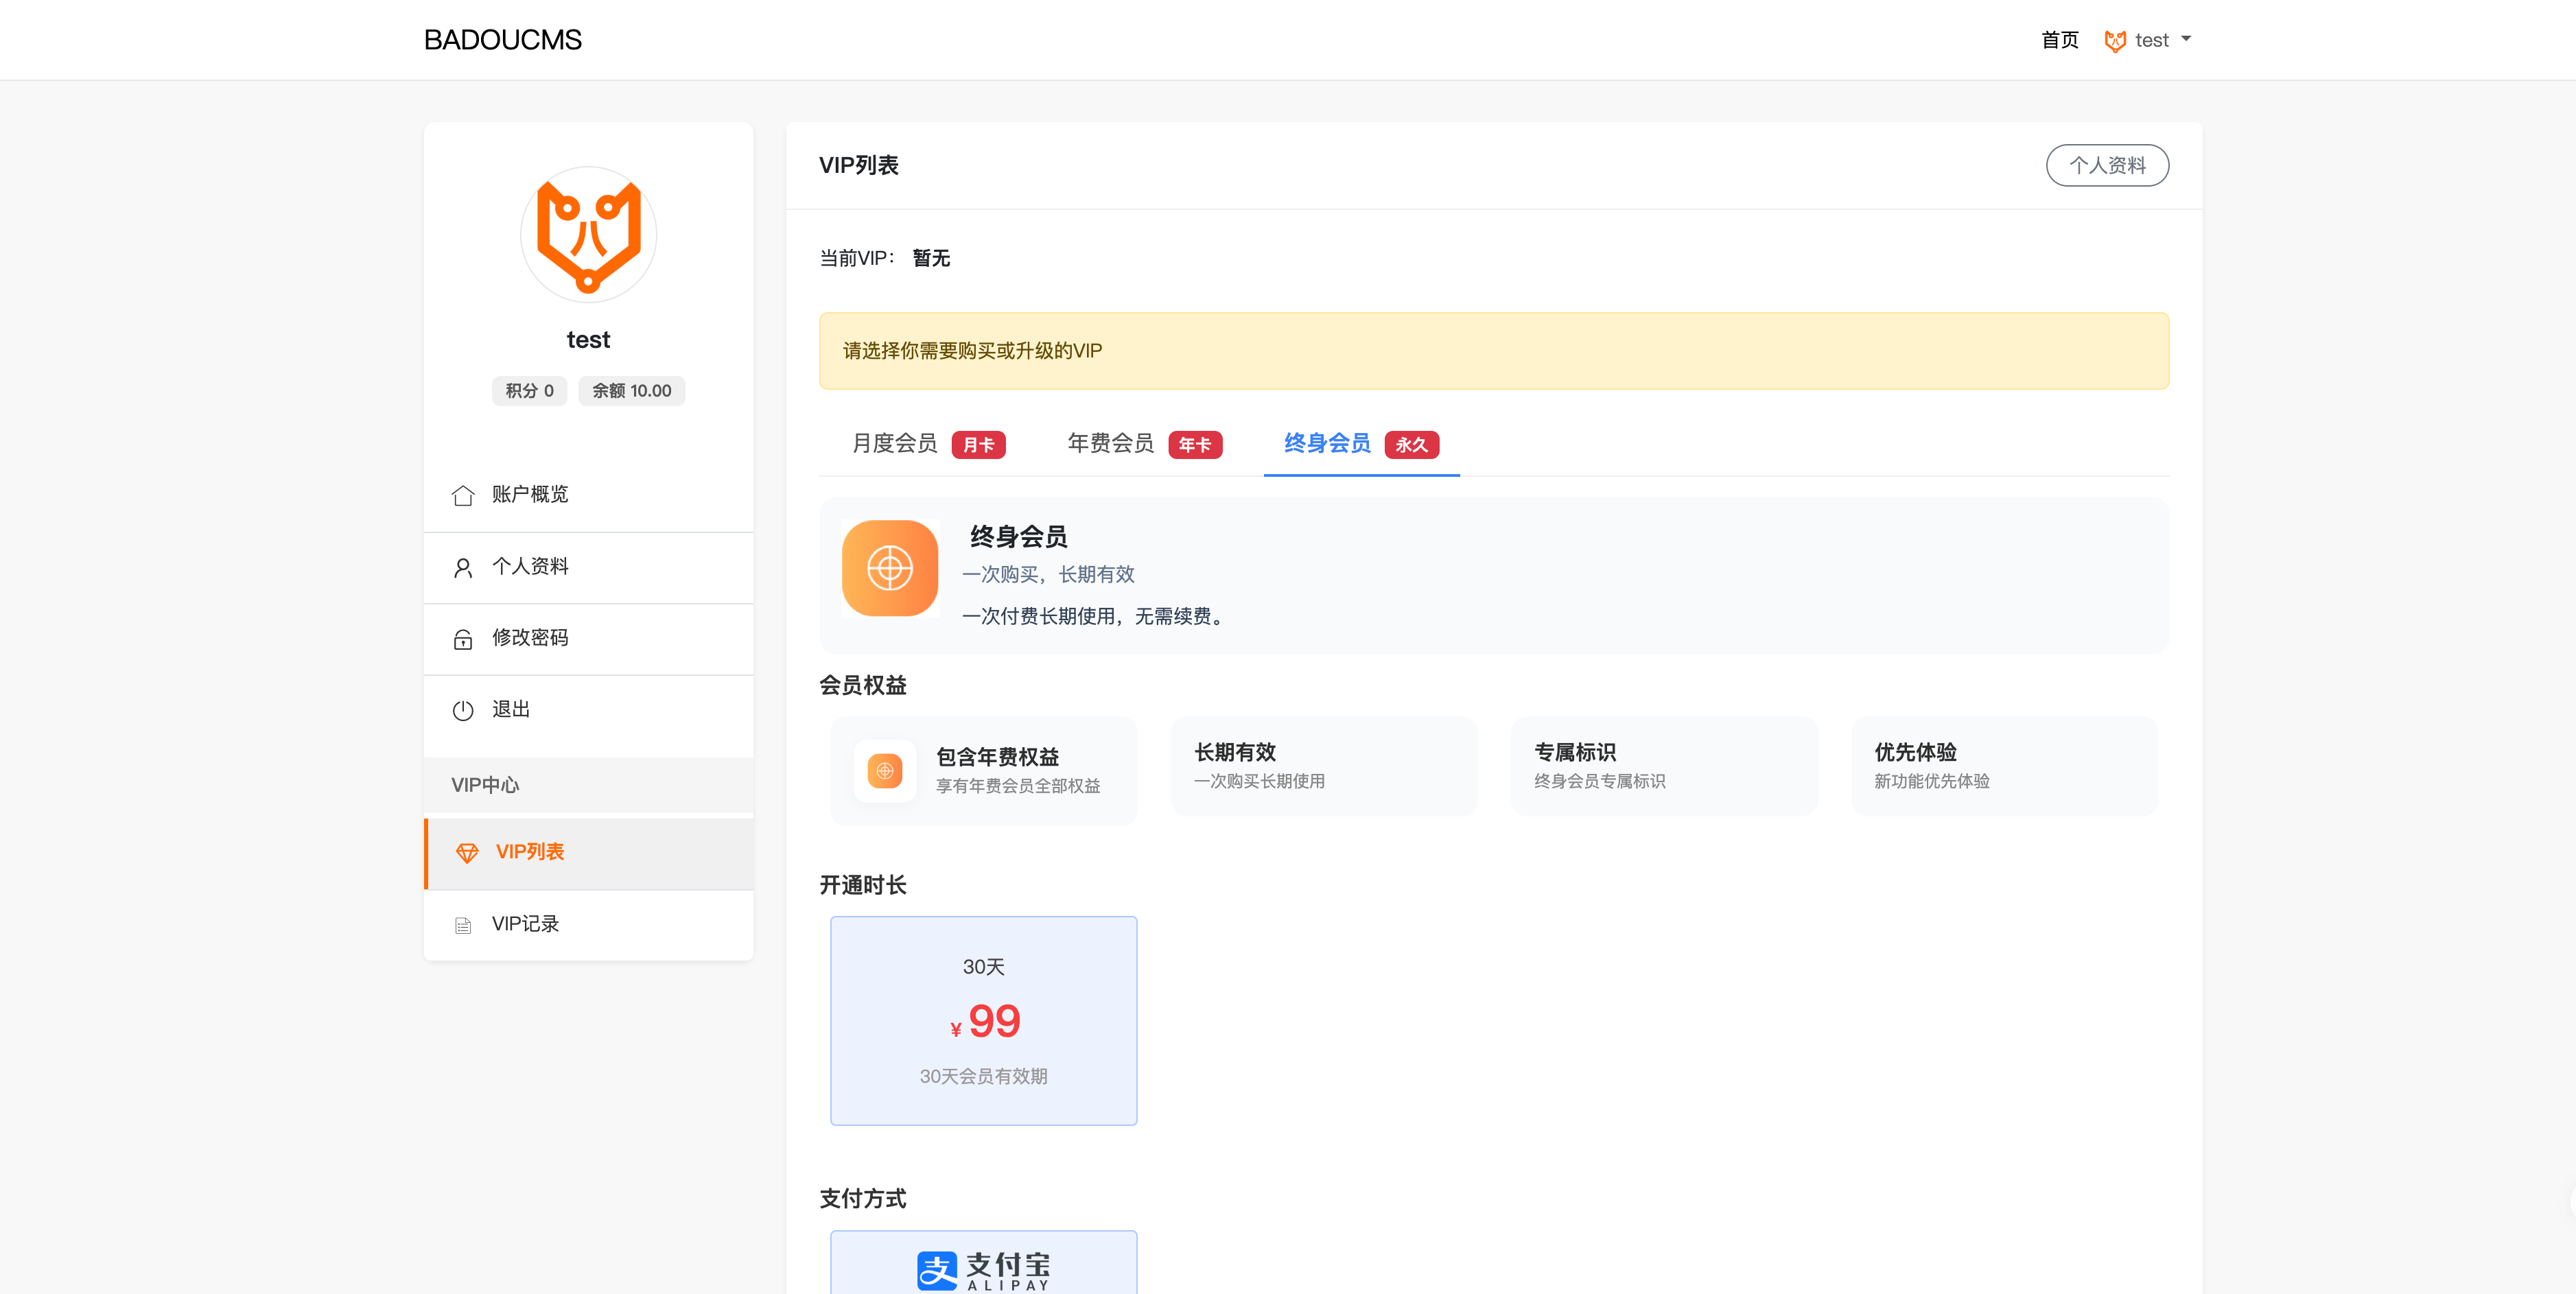Click the 永久 red badge
The width and height of the screenshot is (2576, 1294).
(1411, 445)
